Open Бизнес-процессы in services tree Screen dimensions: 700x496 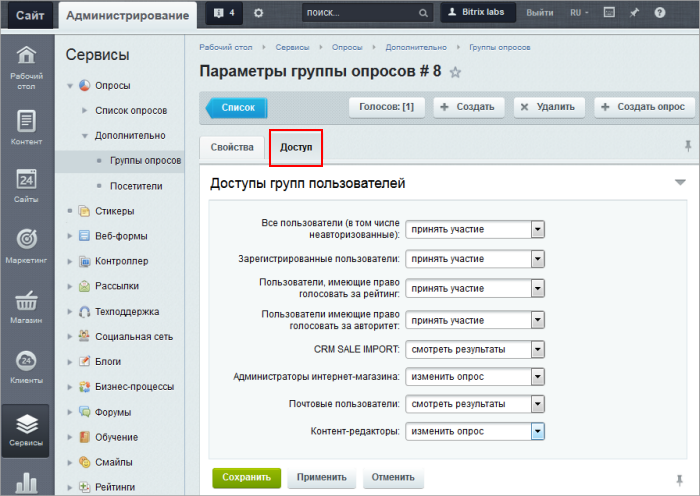pos(134,387)
